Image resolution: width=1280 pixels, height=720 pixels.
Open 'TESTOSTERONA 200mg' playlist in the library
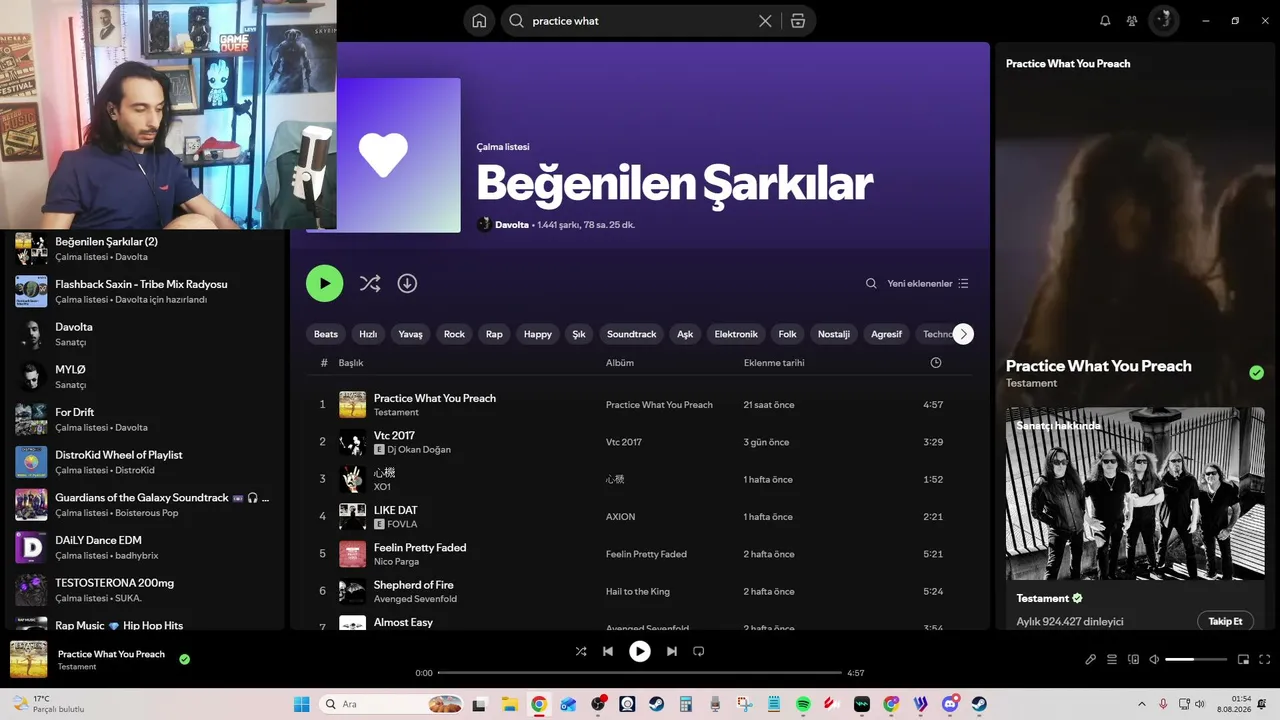(x=145, y=590)
